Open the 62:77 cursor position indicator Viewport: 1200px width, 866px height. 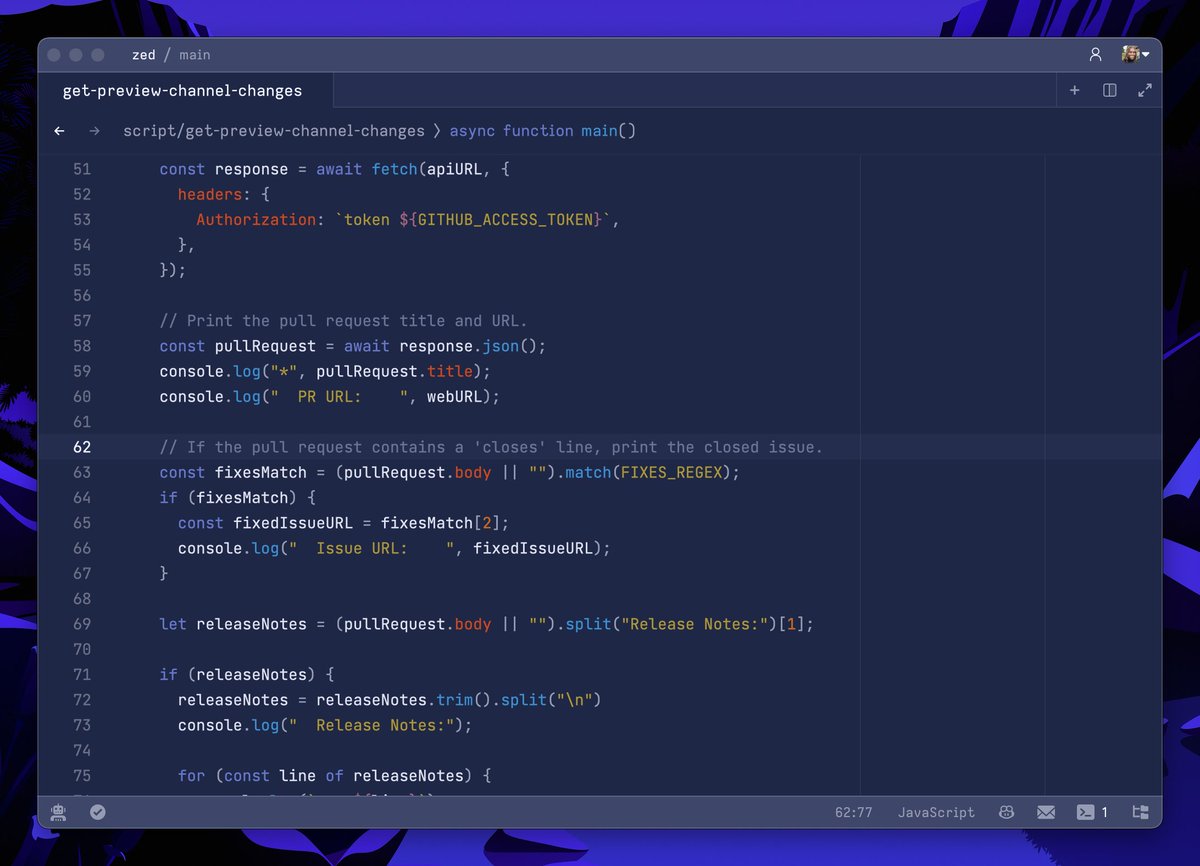[853, 812]
